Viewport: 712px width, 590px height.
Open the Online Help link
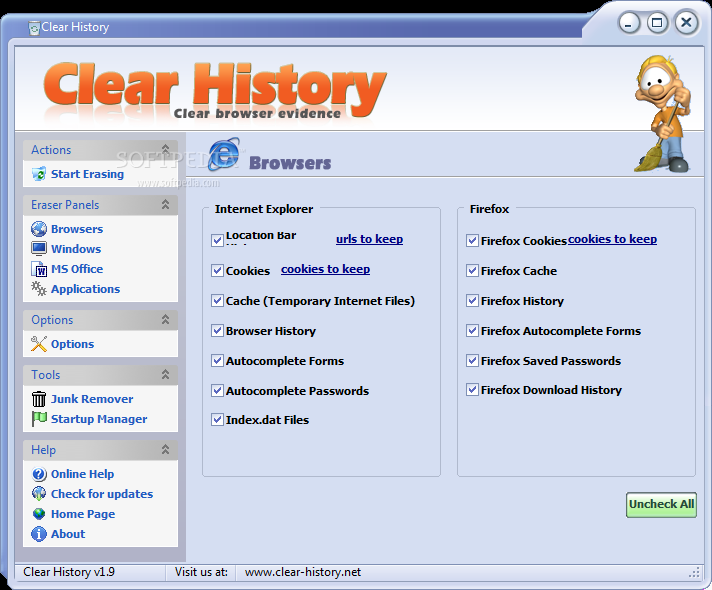[82, 474]
